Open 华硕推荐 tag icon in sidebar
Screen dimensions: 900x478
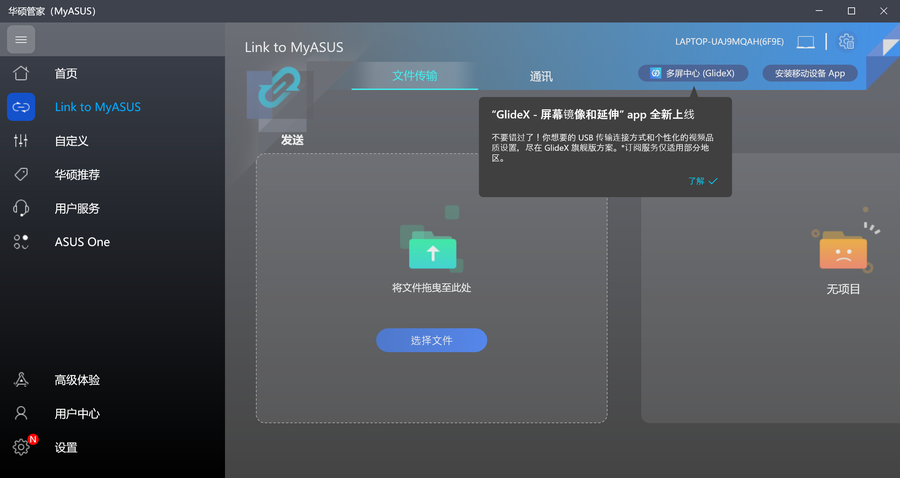21,175
